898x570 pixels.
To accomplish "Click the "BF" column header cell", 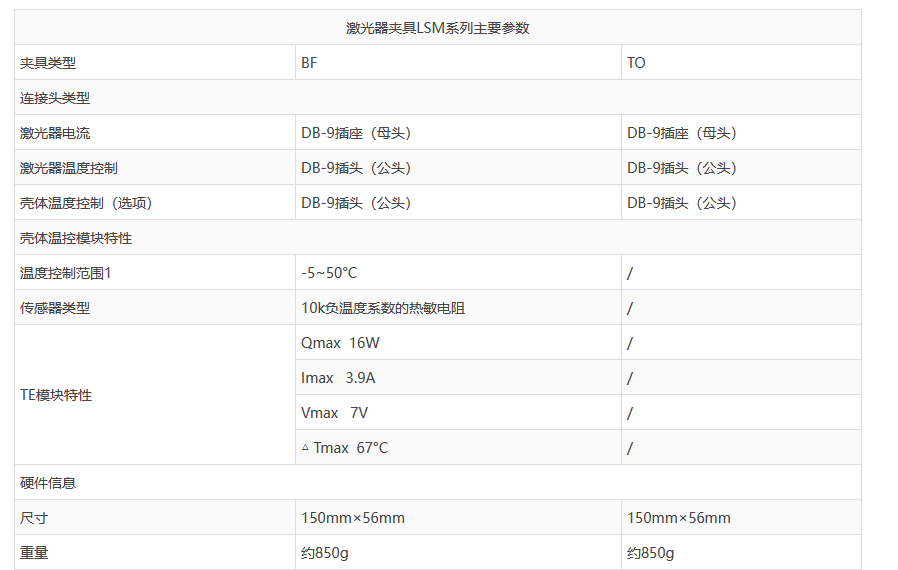I will pyautogui.click(x=310, y=63).
